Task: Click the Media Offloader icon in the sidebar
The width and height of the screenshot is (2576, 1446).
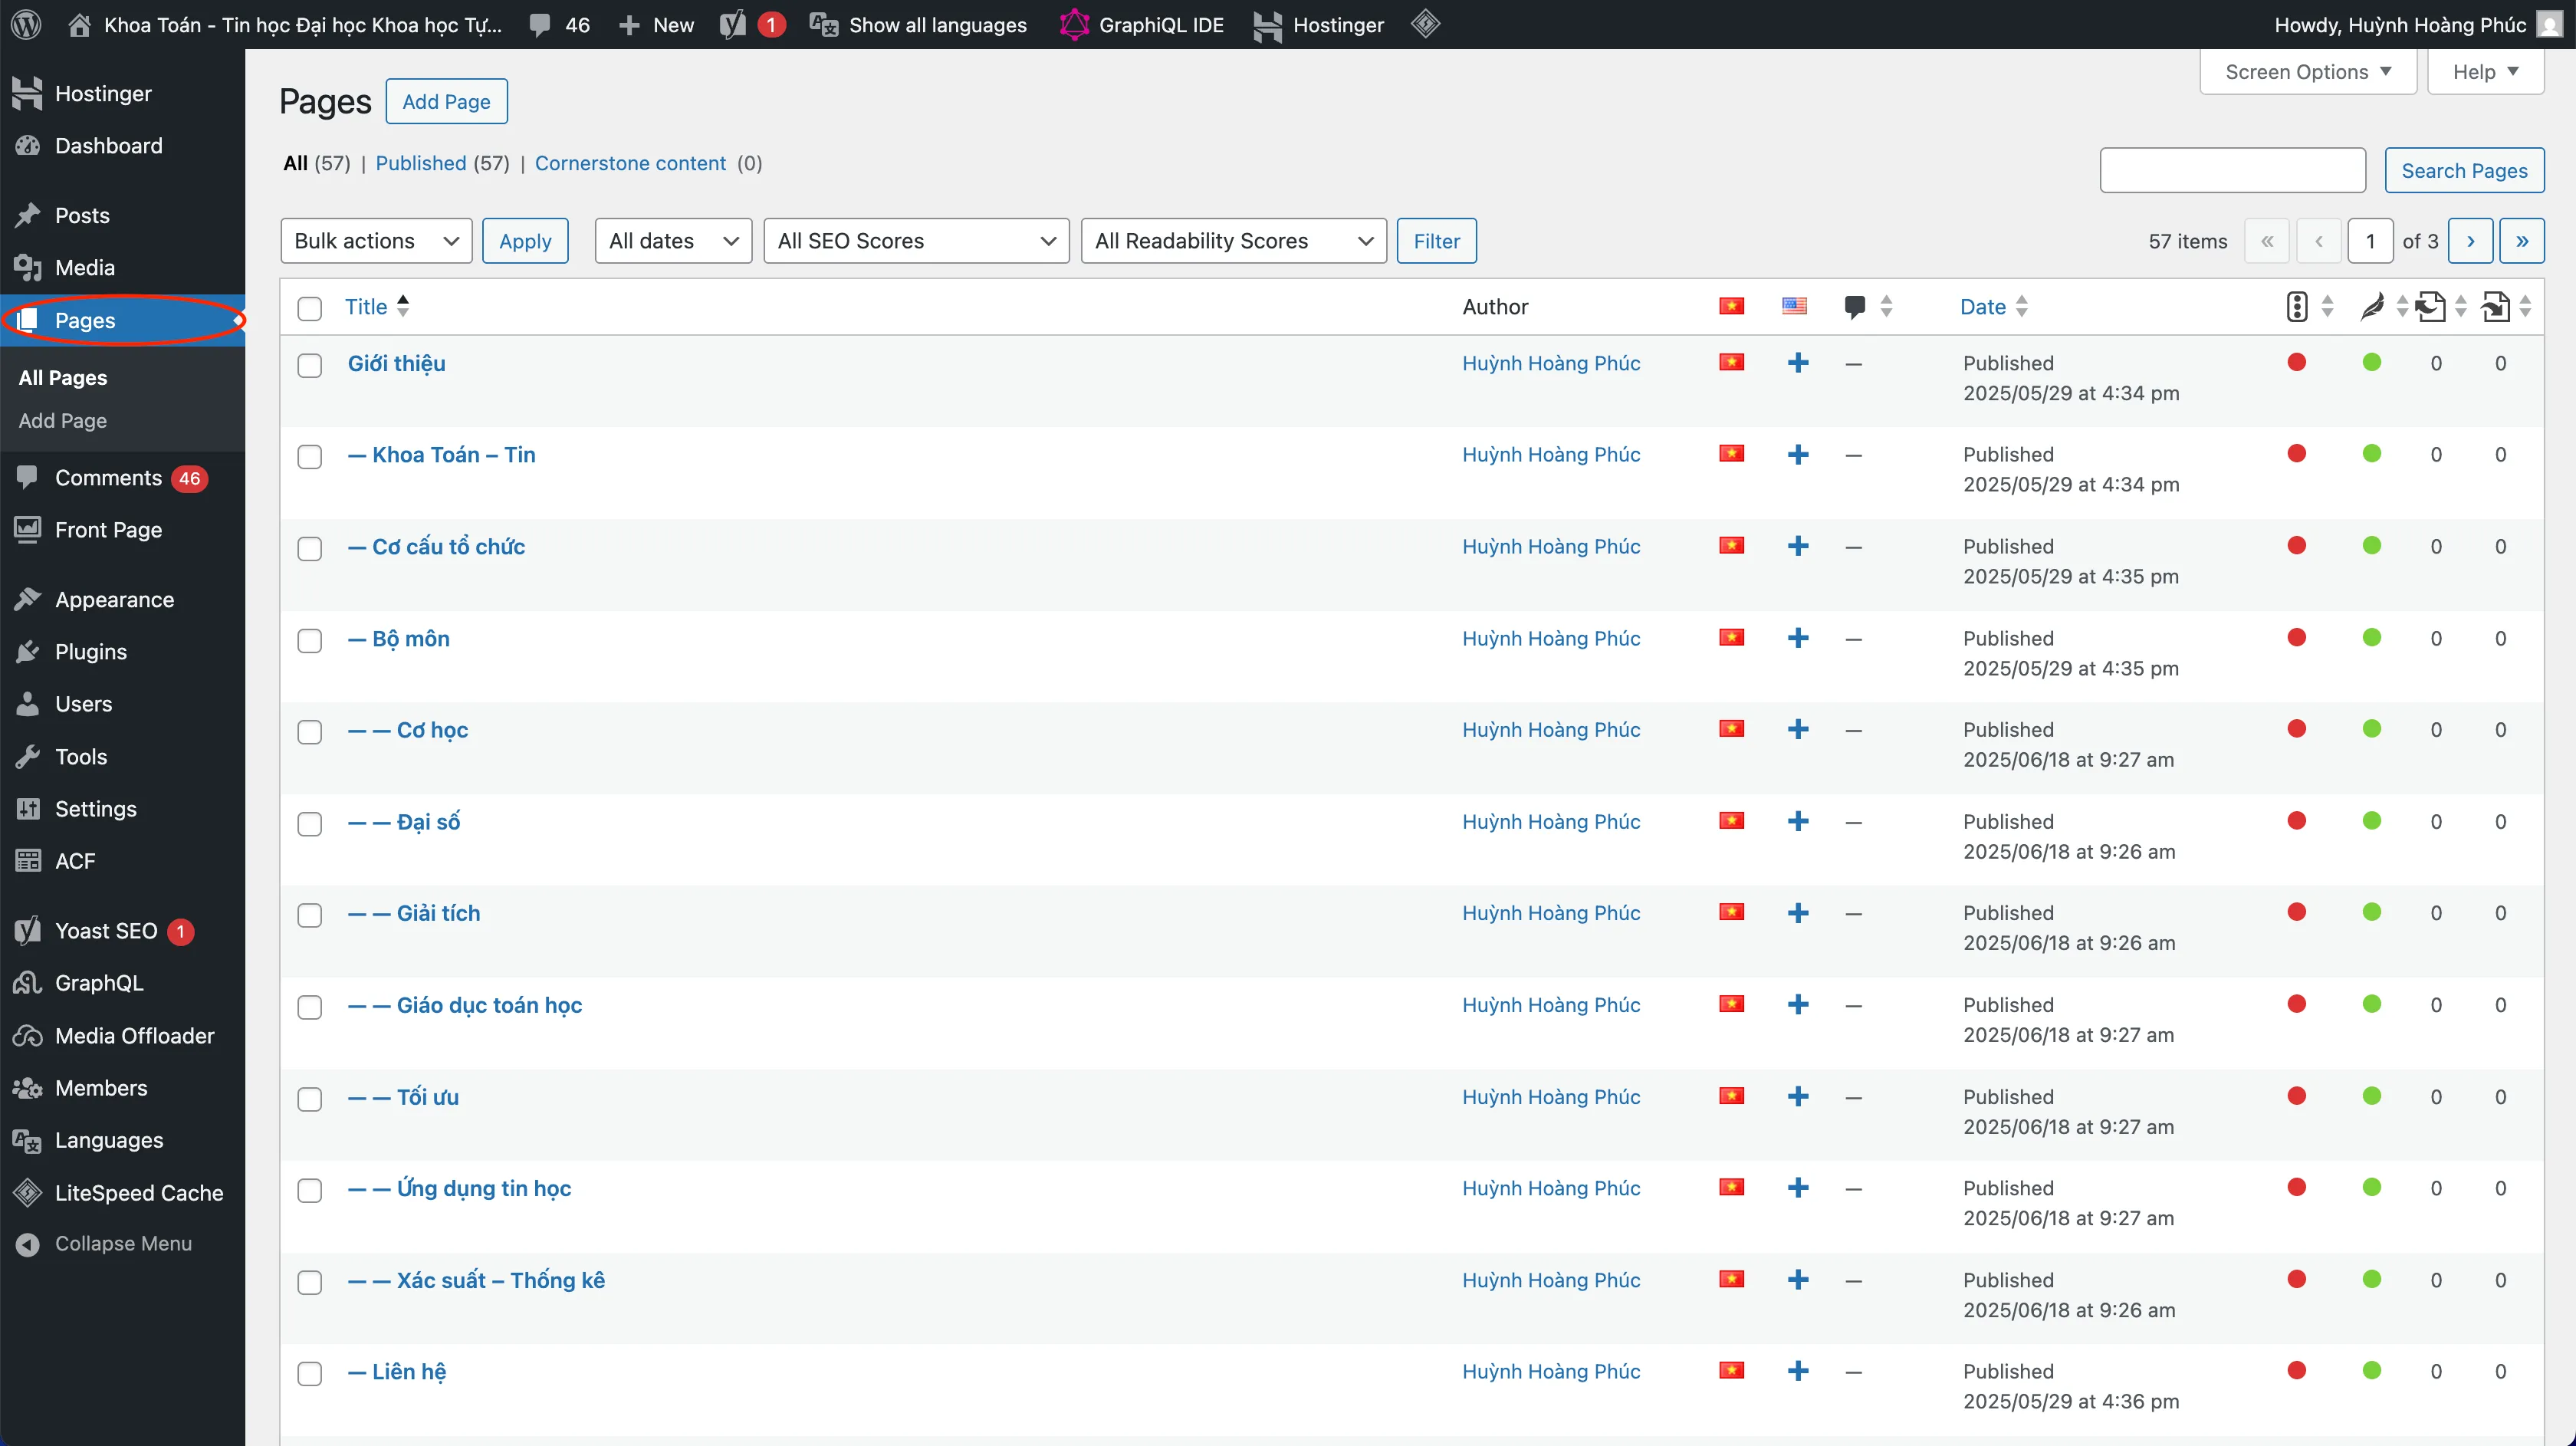Action: pyautogui.click(x=28, y=1036)
